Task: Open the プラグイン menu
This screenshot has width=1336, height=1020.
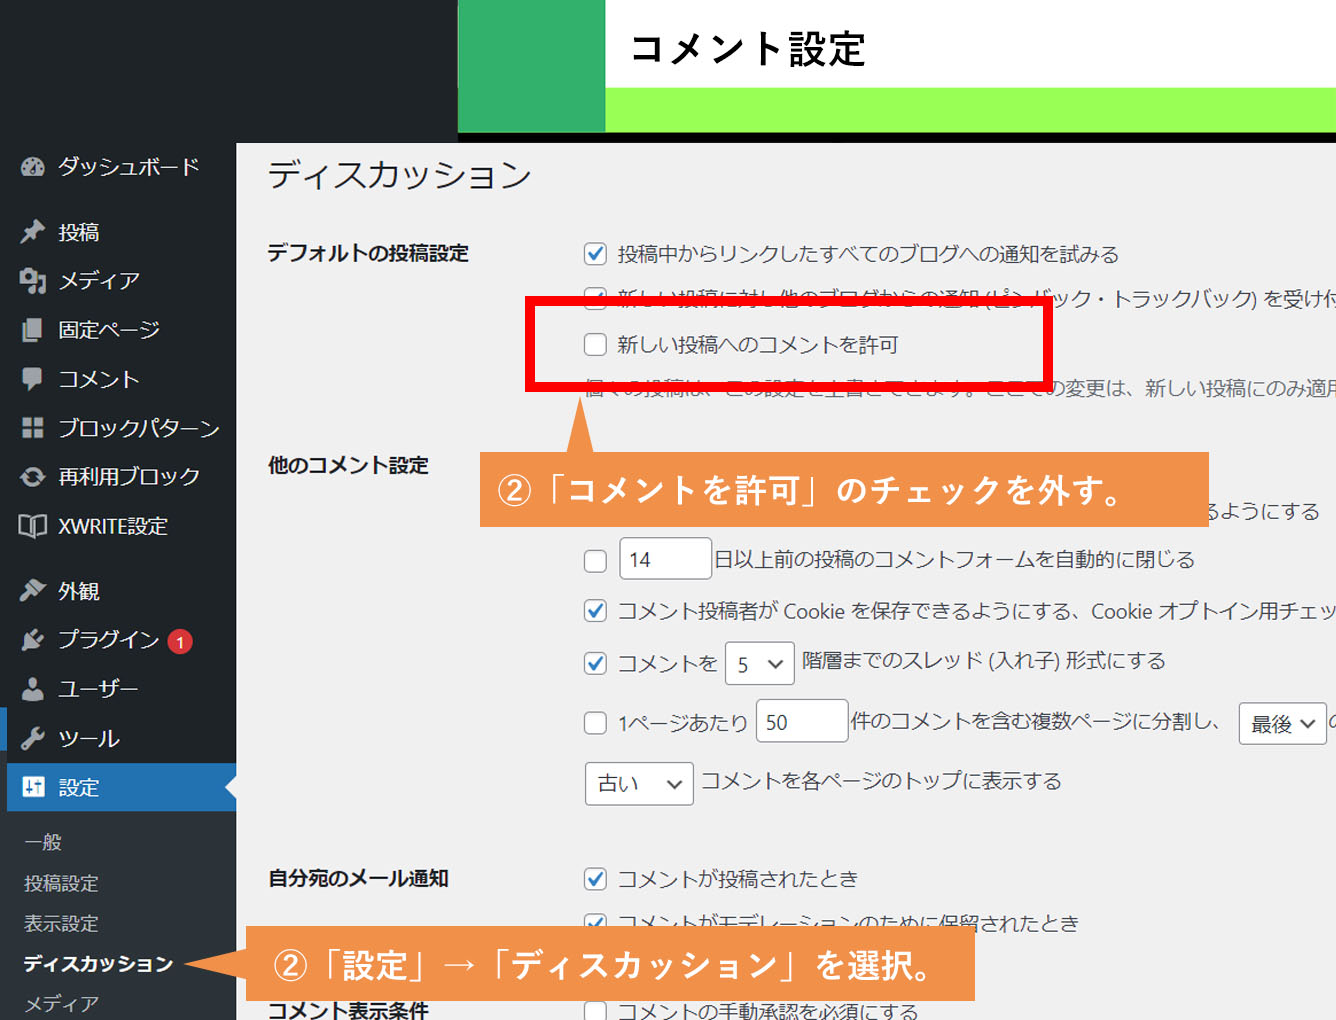Action: click(x=109, y=640)
